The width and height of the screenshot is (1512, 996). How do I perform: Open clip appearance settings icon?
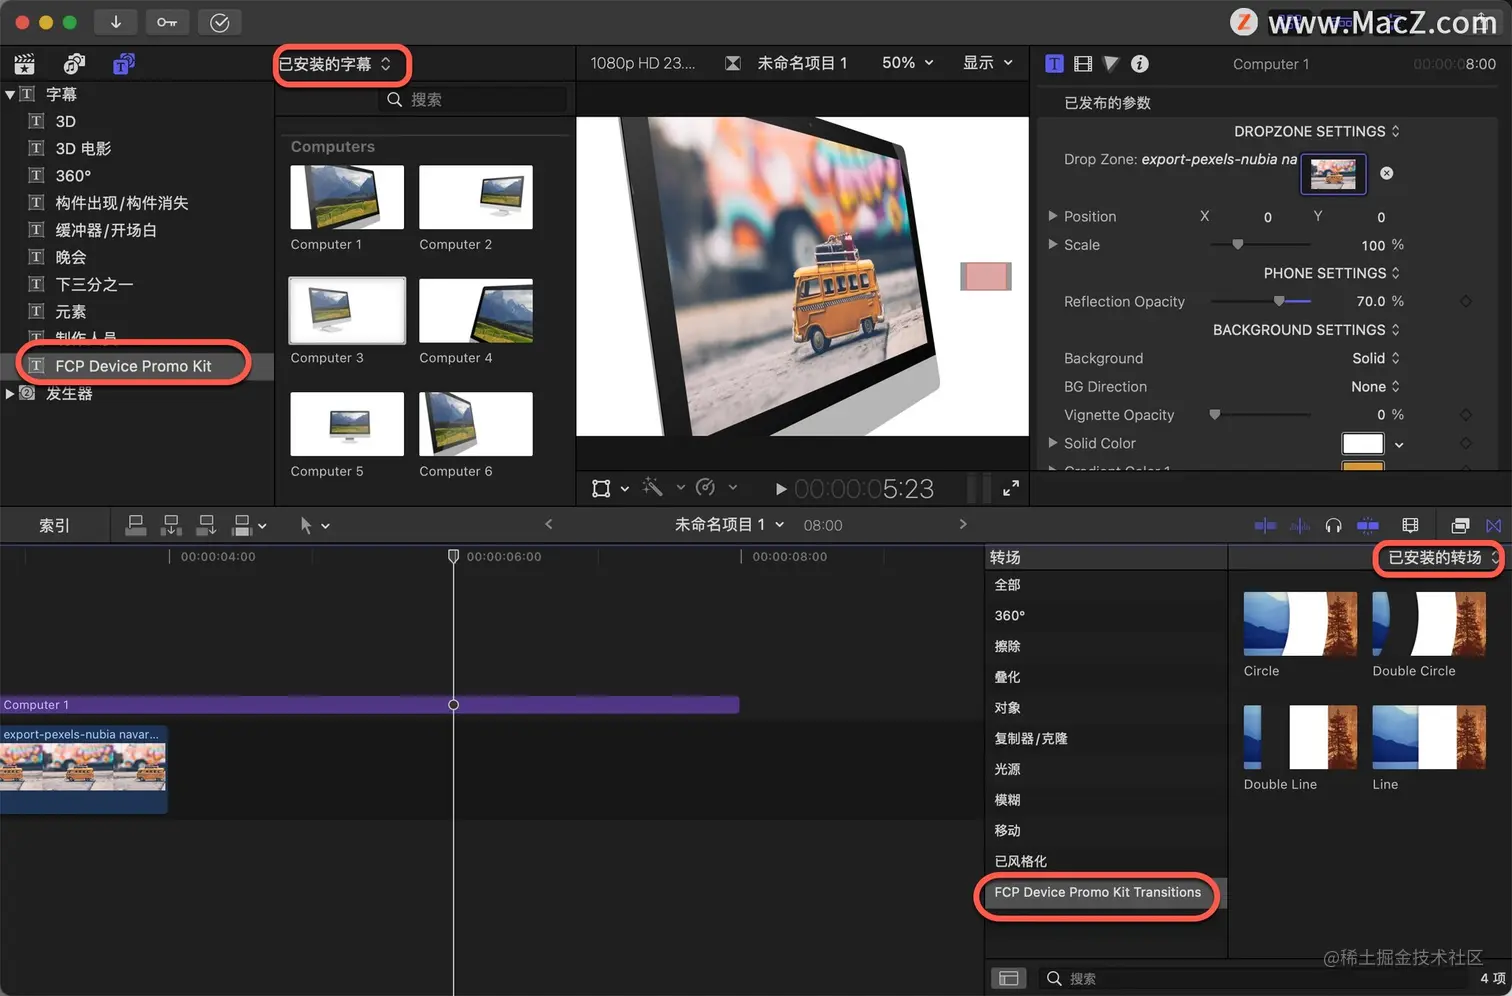tap(1410, 525)
